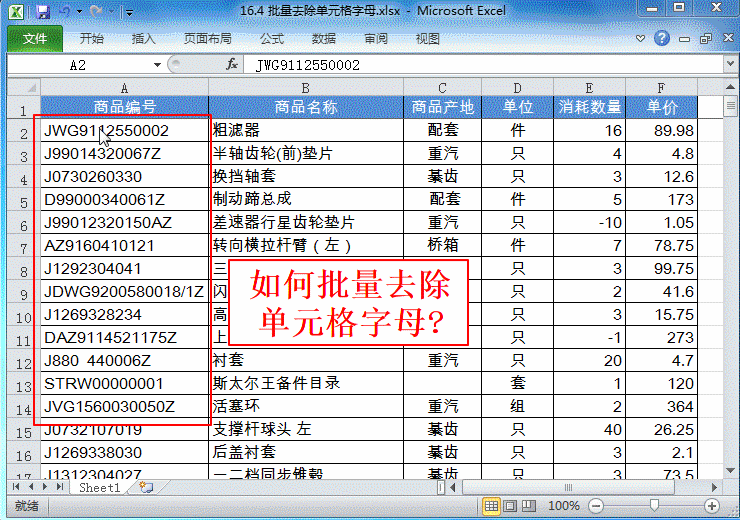The height and width of the screenshot is (520, 740).
Task: Switch to Page Break Preview view
Action: pos(531,506)
